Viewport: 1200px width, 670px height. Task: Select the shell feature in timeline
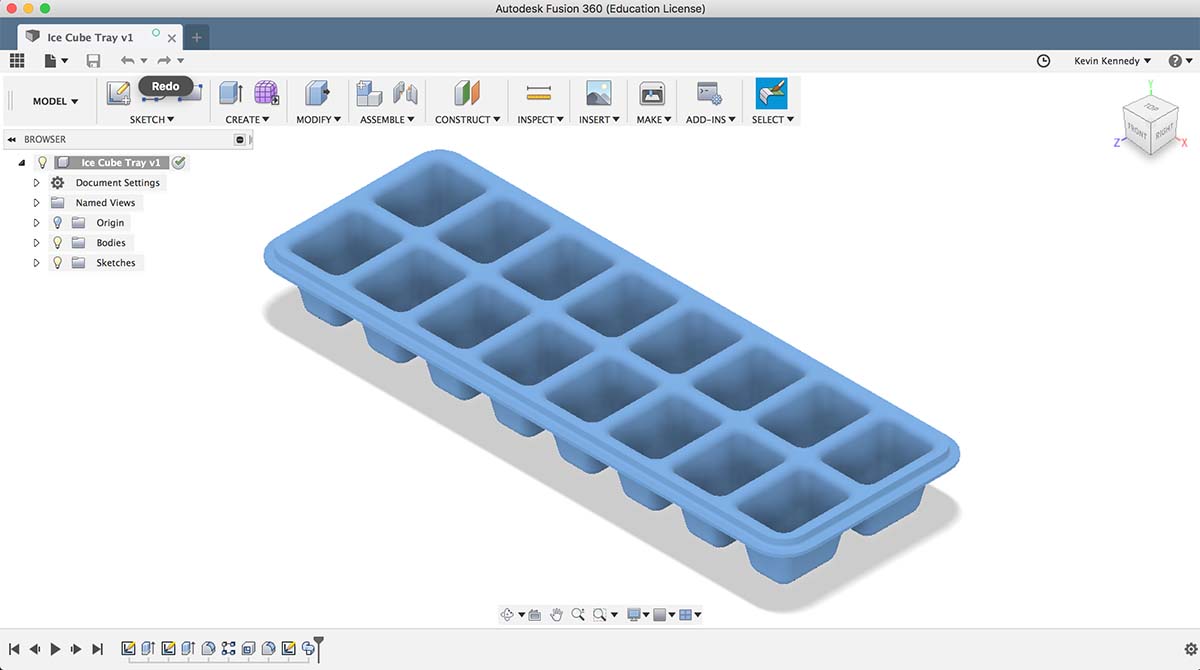(249, 649)
